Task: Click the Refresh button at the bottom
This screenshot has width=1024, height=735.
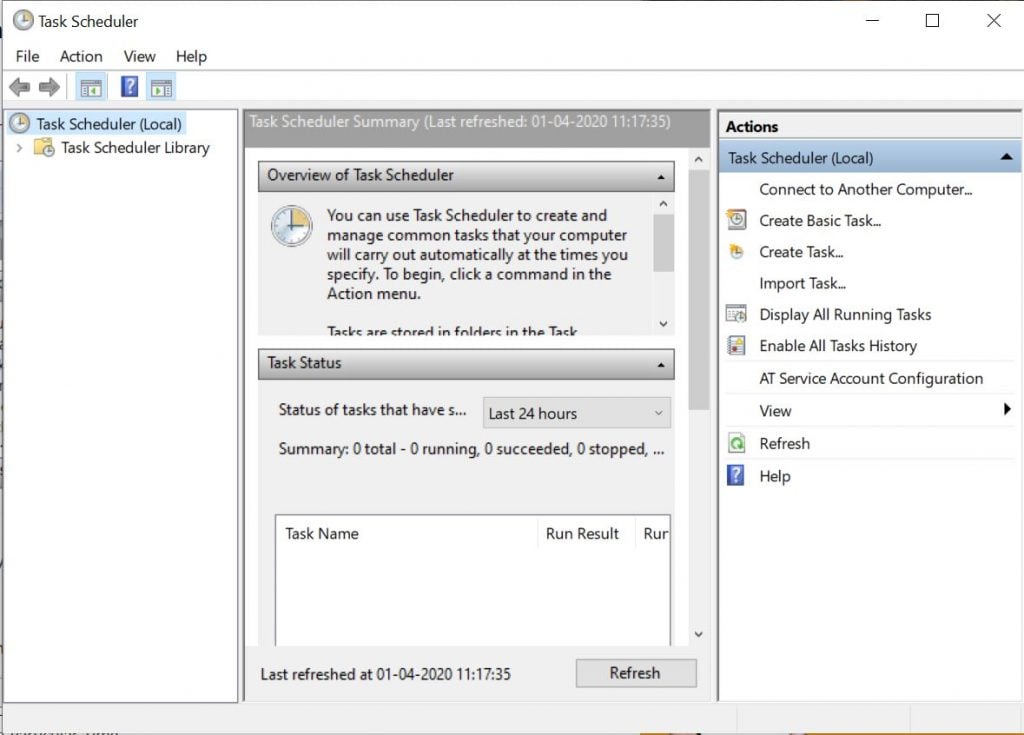Action: pyautogui.click(x=635, y=673)
